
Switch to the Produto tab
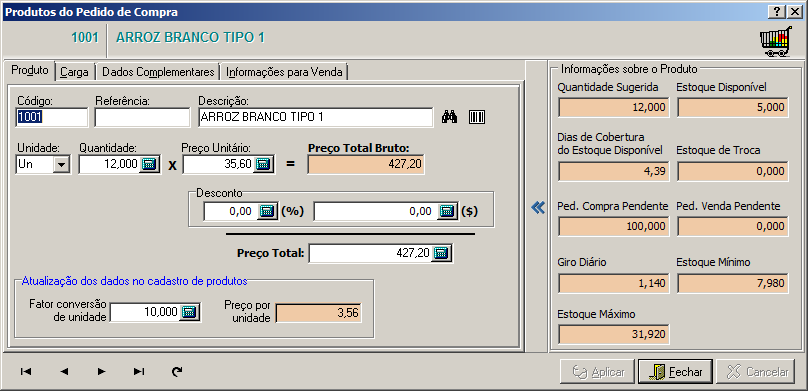point(30,71)
